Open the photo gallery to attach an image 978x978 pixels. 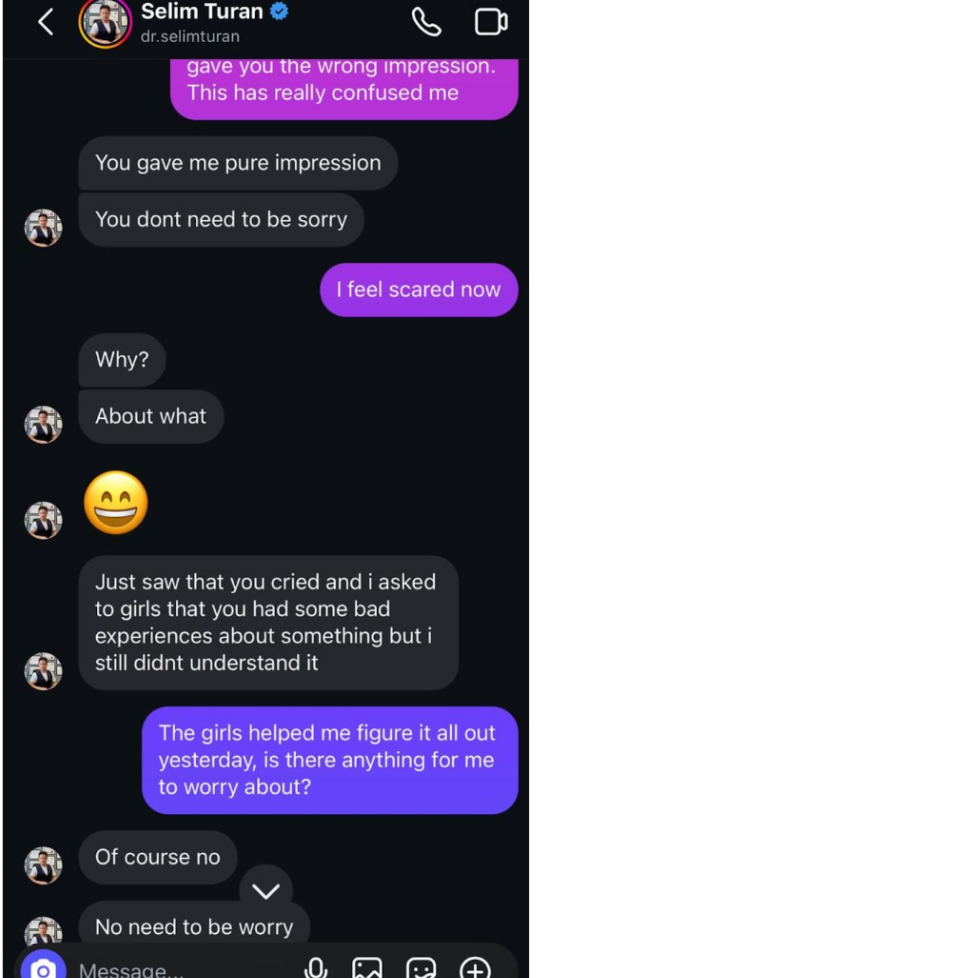click(x=368, y=966)
